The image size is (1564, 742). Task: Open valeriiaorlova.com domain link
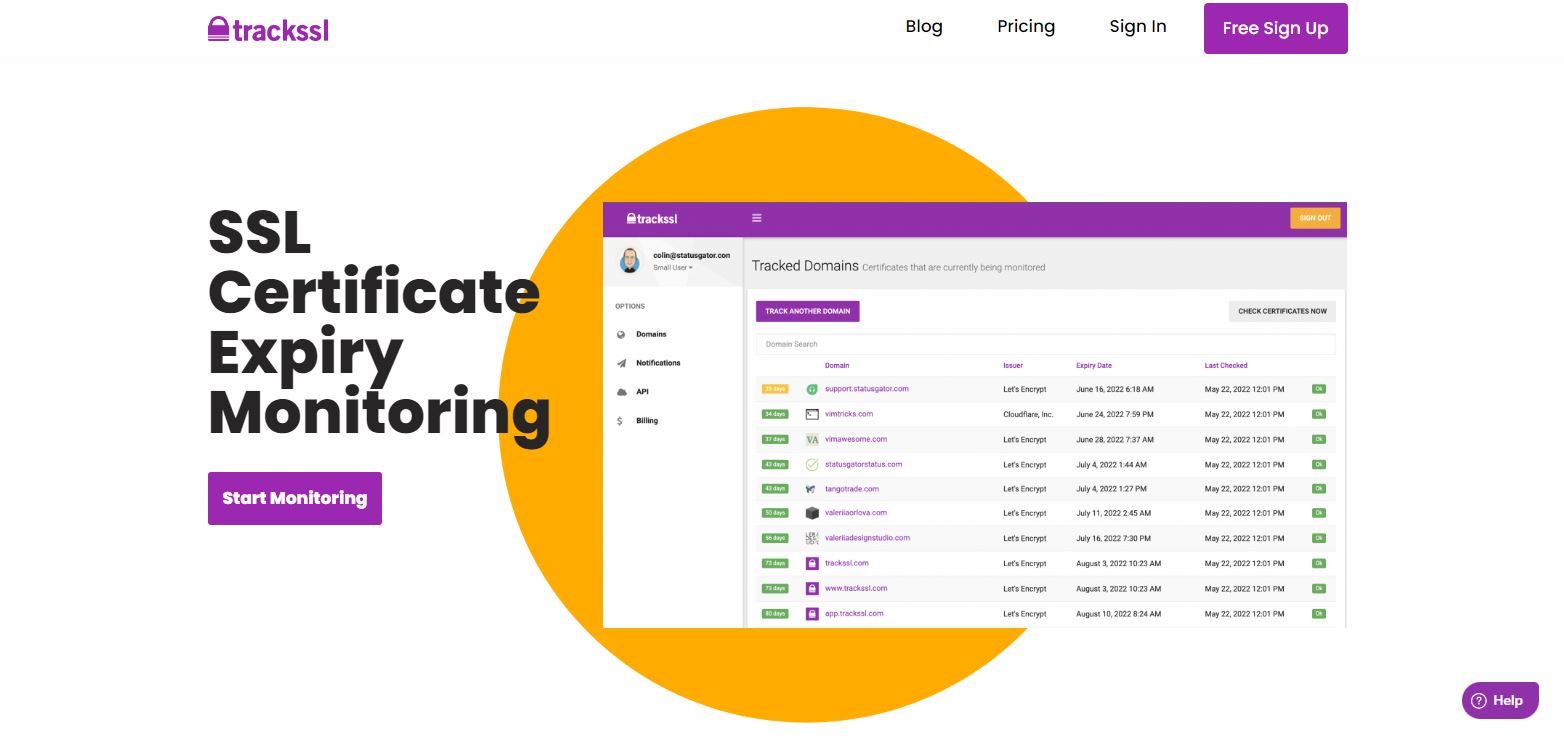click(x=856, y=513)
